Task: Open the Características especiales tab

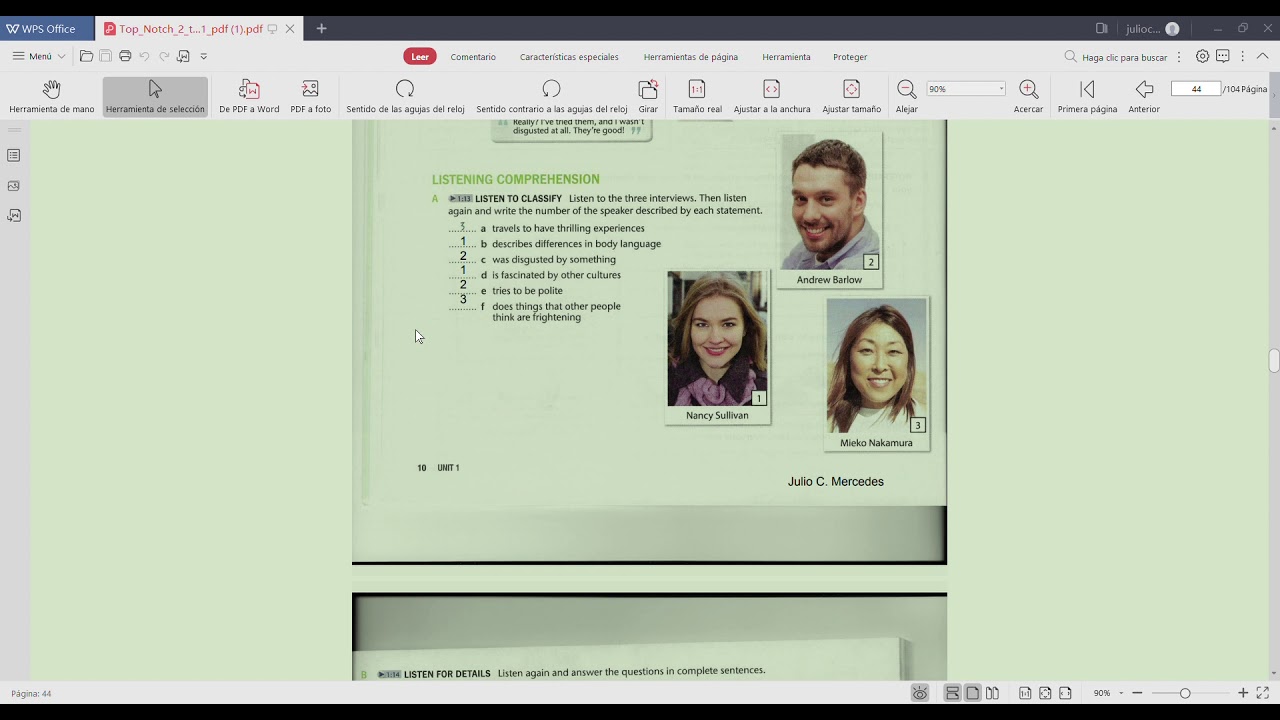Action: (x=569, y=57)
